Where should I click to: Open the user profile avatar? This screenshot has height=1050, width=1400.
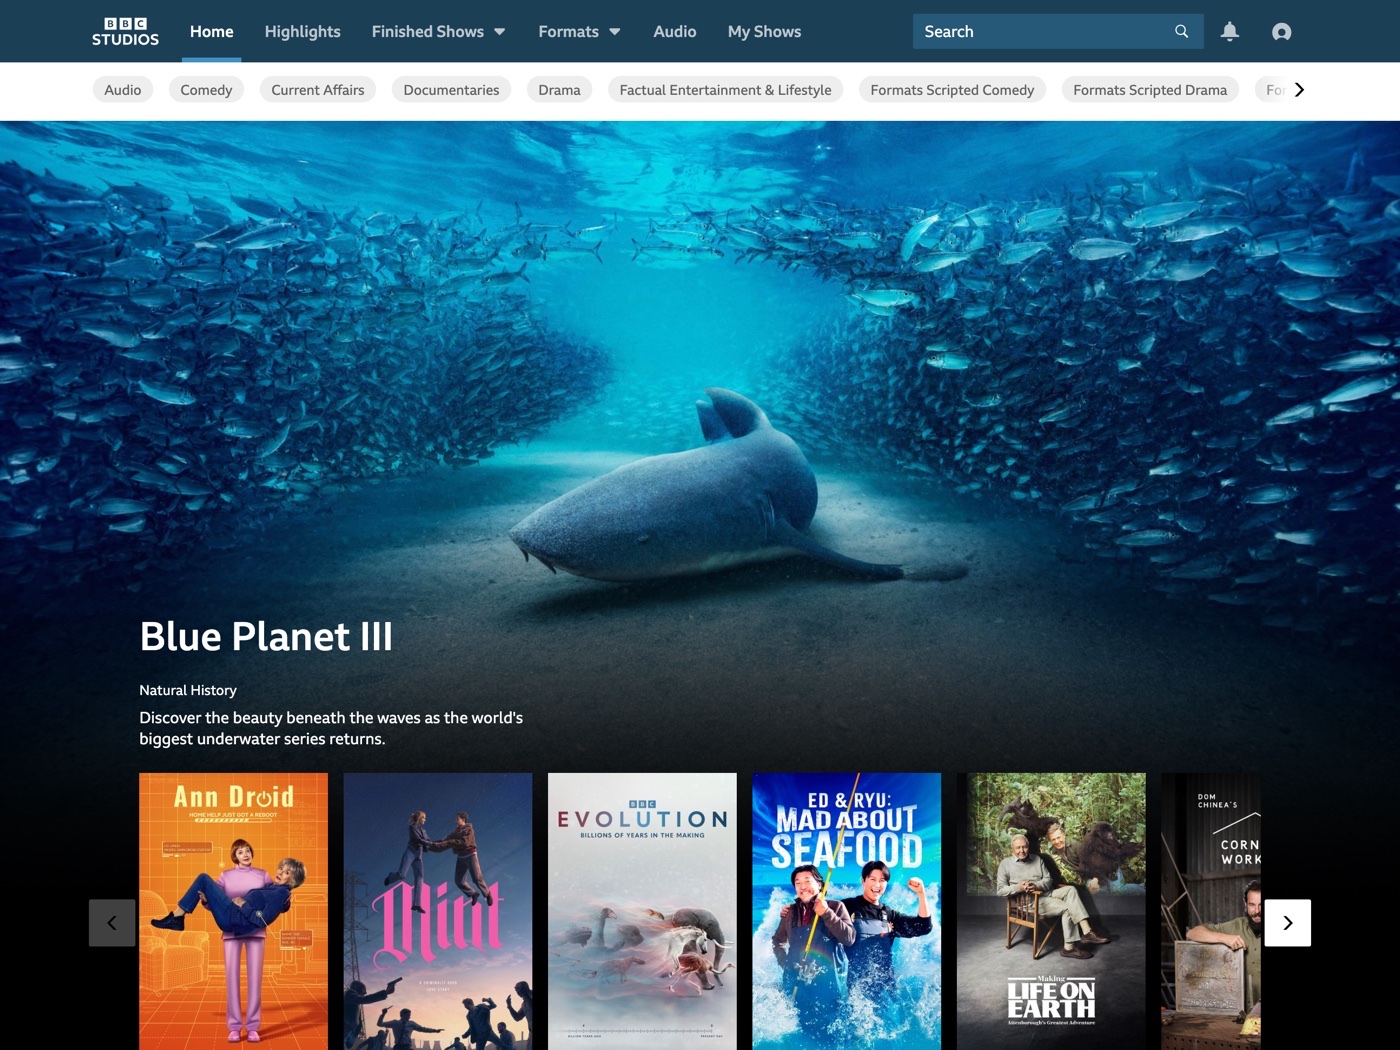pos(1281,32)
